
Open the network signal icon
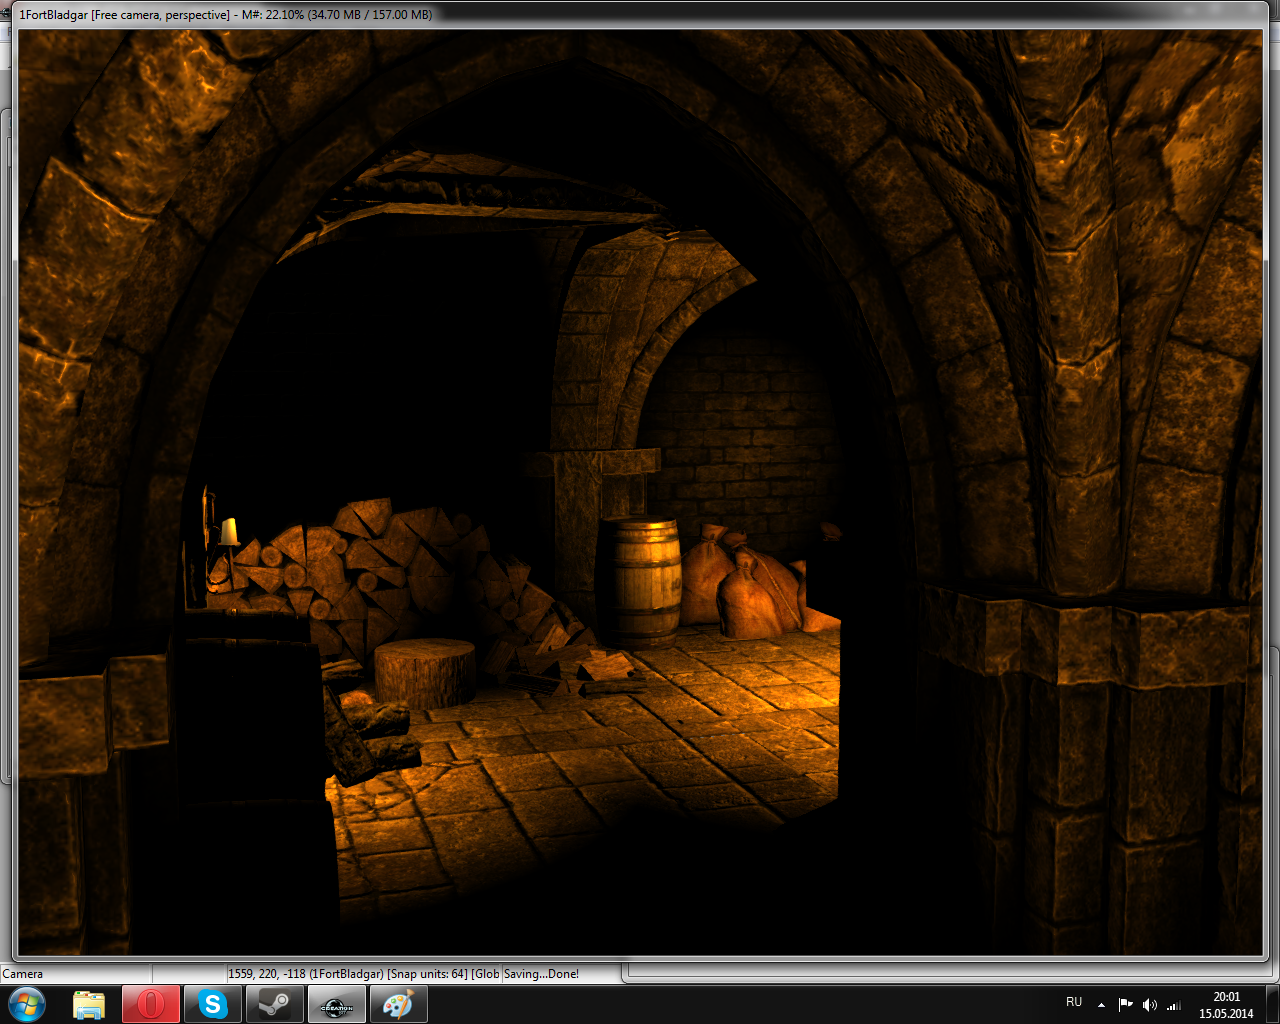point(1174,1005)
